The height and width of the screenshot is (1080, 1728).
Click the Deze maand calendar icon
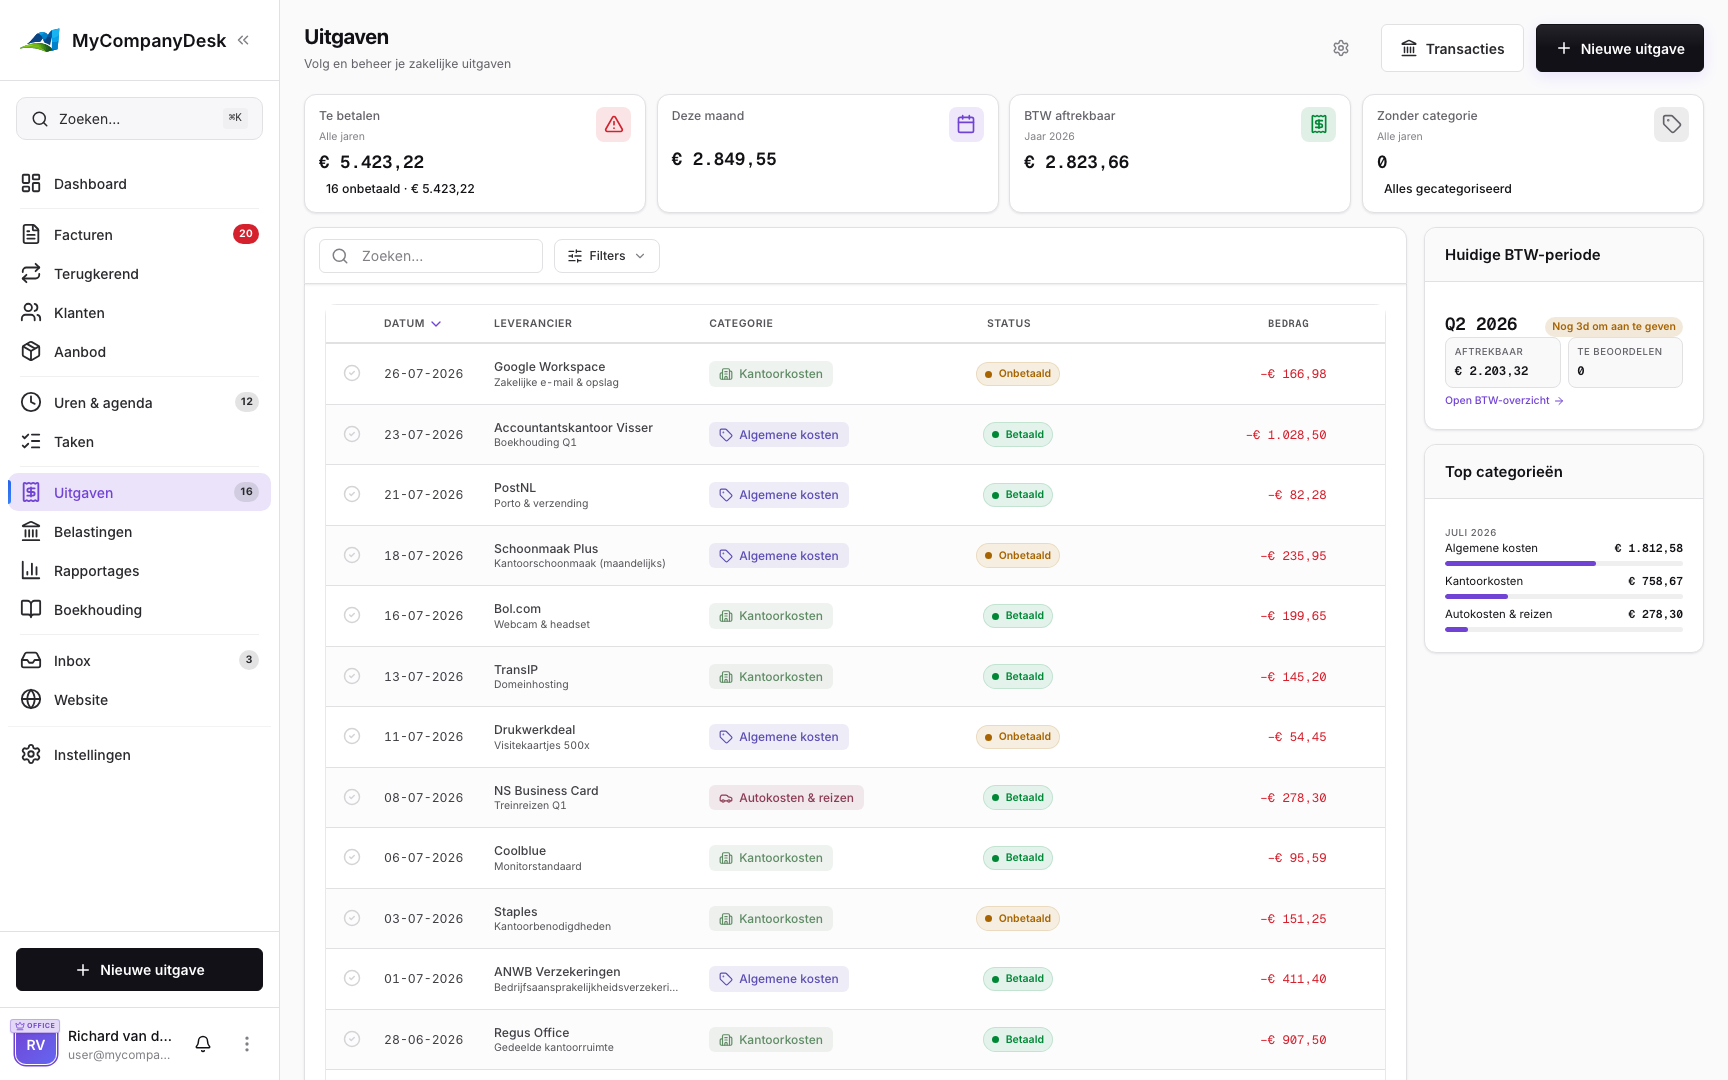(x=966, y=124)
